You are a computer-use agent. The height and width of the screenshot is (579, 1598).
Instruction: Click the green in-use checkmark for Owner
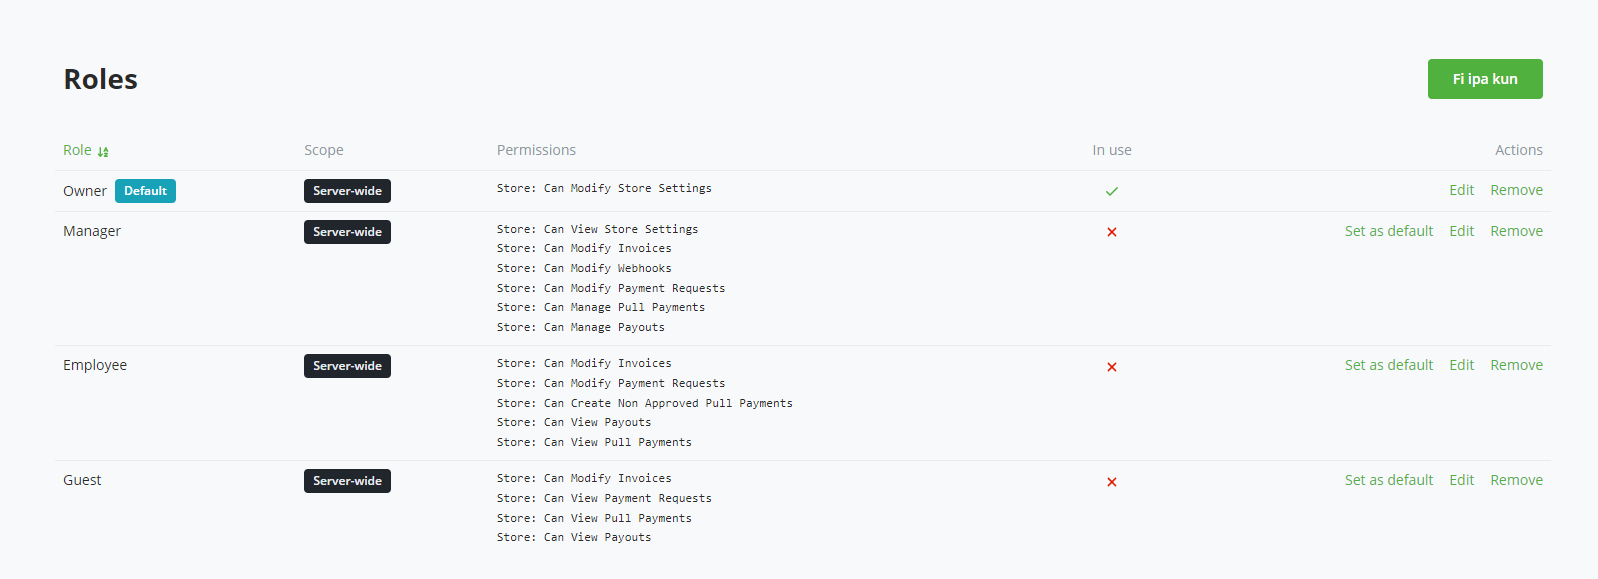pos(1111,191)
